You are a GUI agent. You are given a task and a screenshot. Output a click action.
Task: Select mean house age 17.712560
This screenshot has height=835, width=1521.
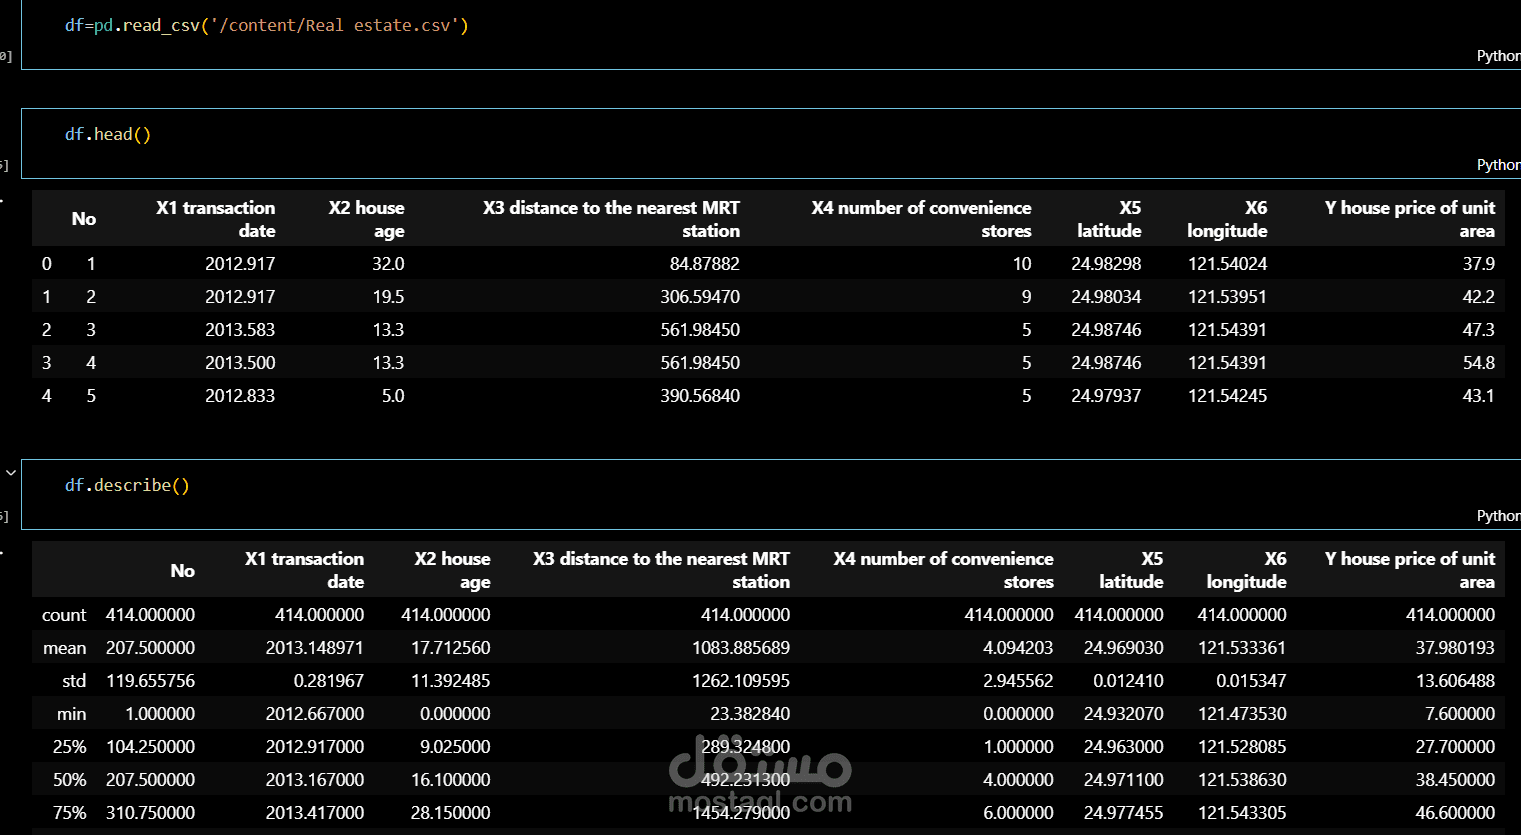click(x=450, y=648)
